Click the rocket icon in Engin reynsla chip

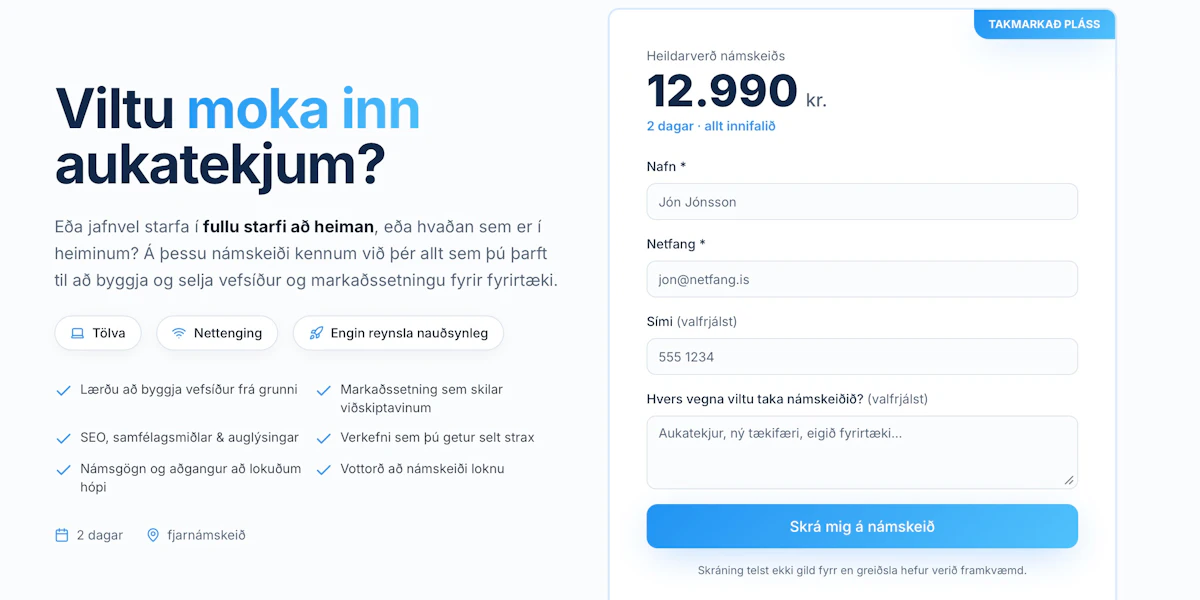point(316,333)
